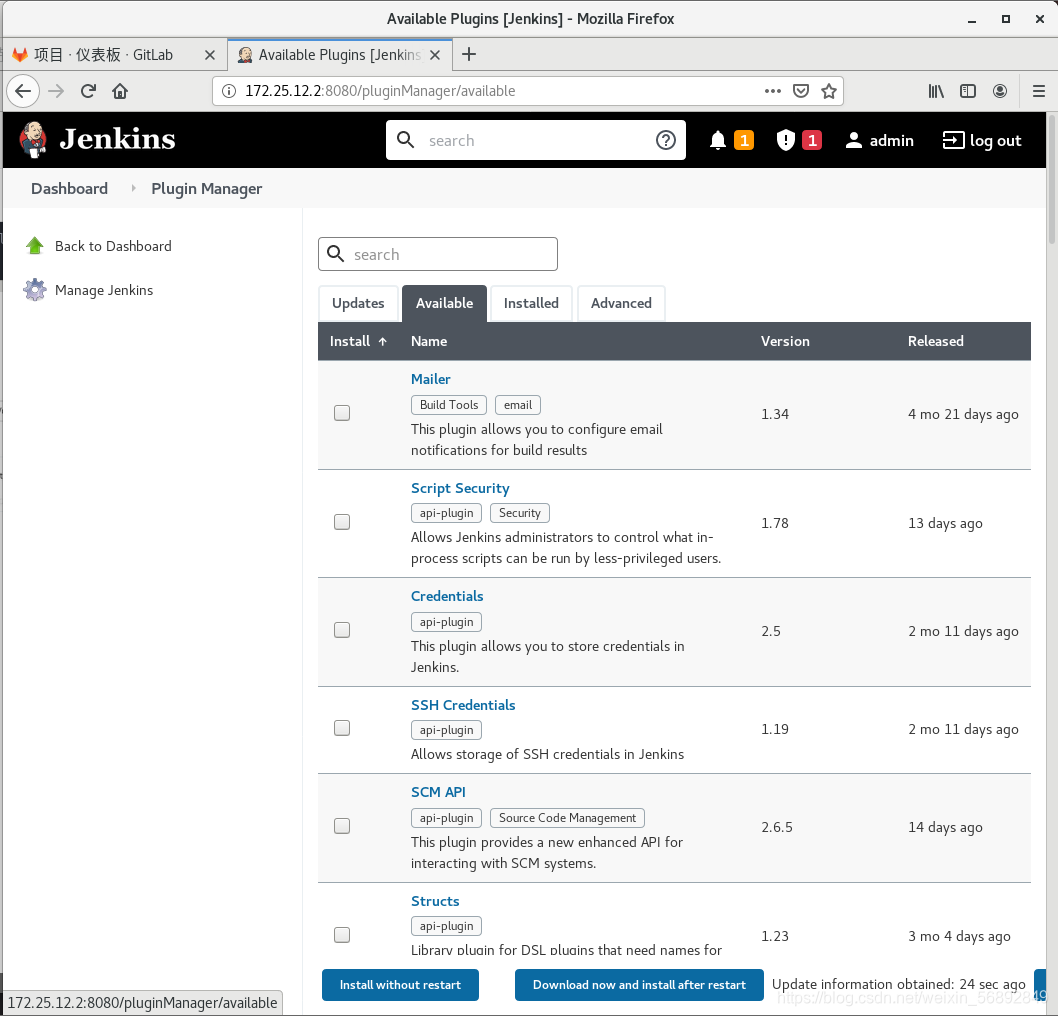Open Firefox library icon
Image resolution: width=1058 pixels, height=1016 pixels.
click(x=936, y=91)
